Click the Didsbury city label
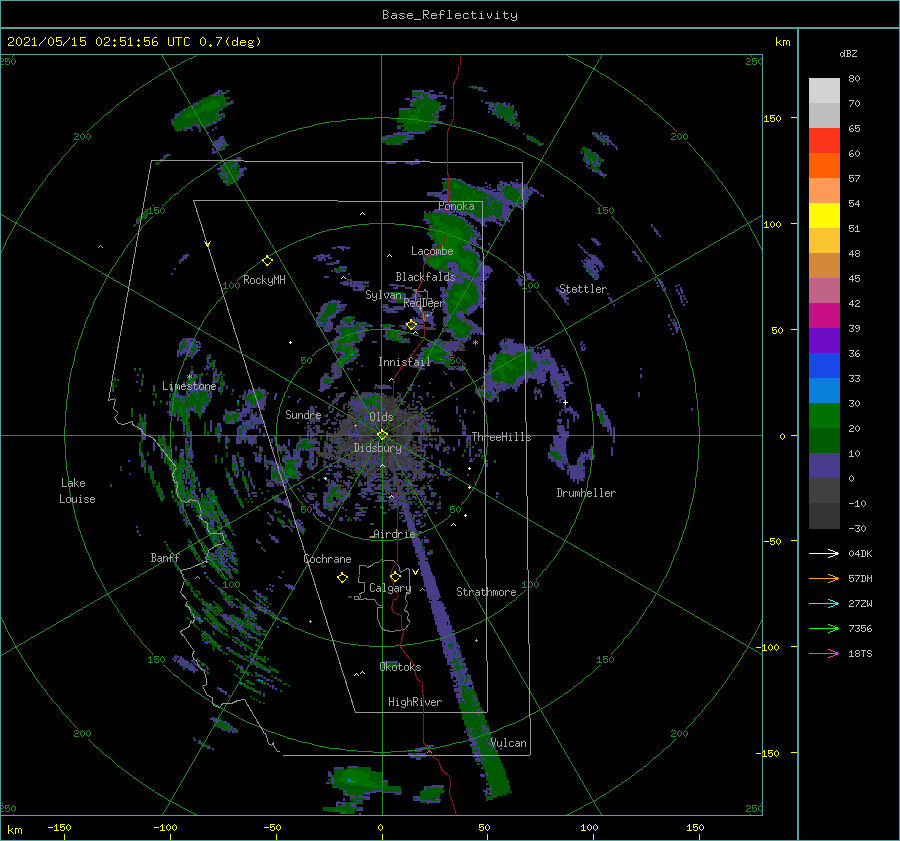 point(378,448)
